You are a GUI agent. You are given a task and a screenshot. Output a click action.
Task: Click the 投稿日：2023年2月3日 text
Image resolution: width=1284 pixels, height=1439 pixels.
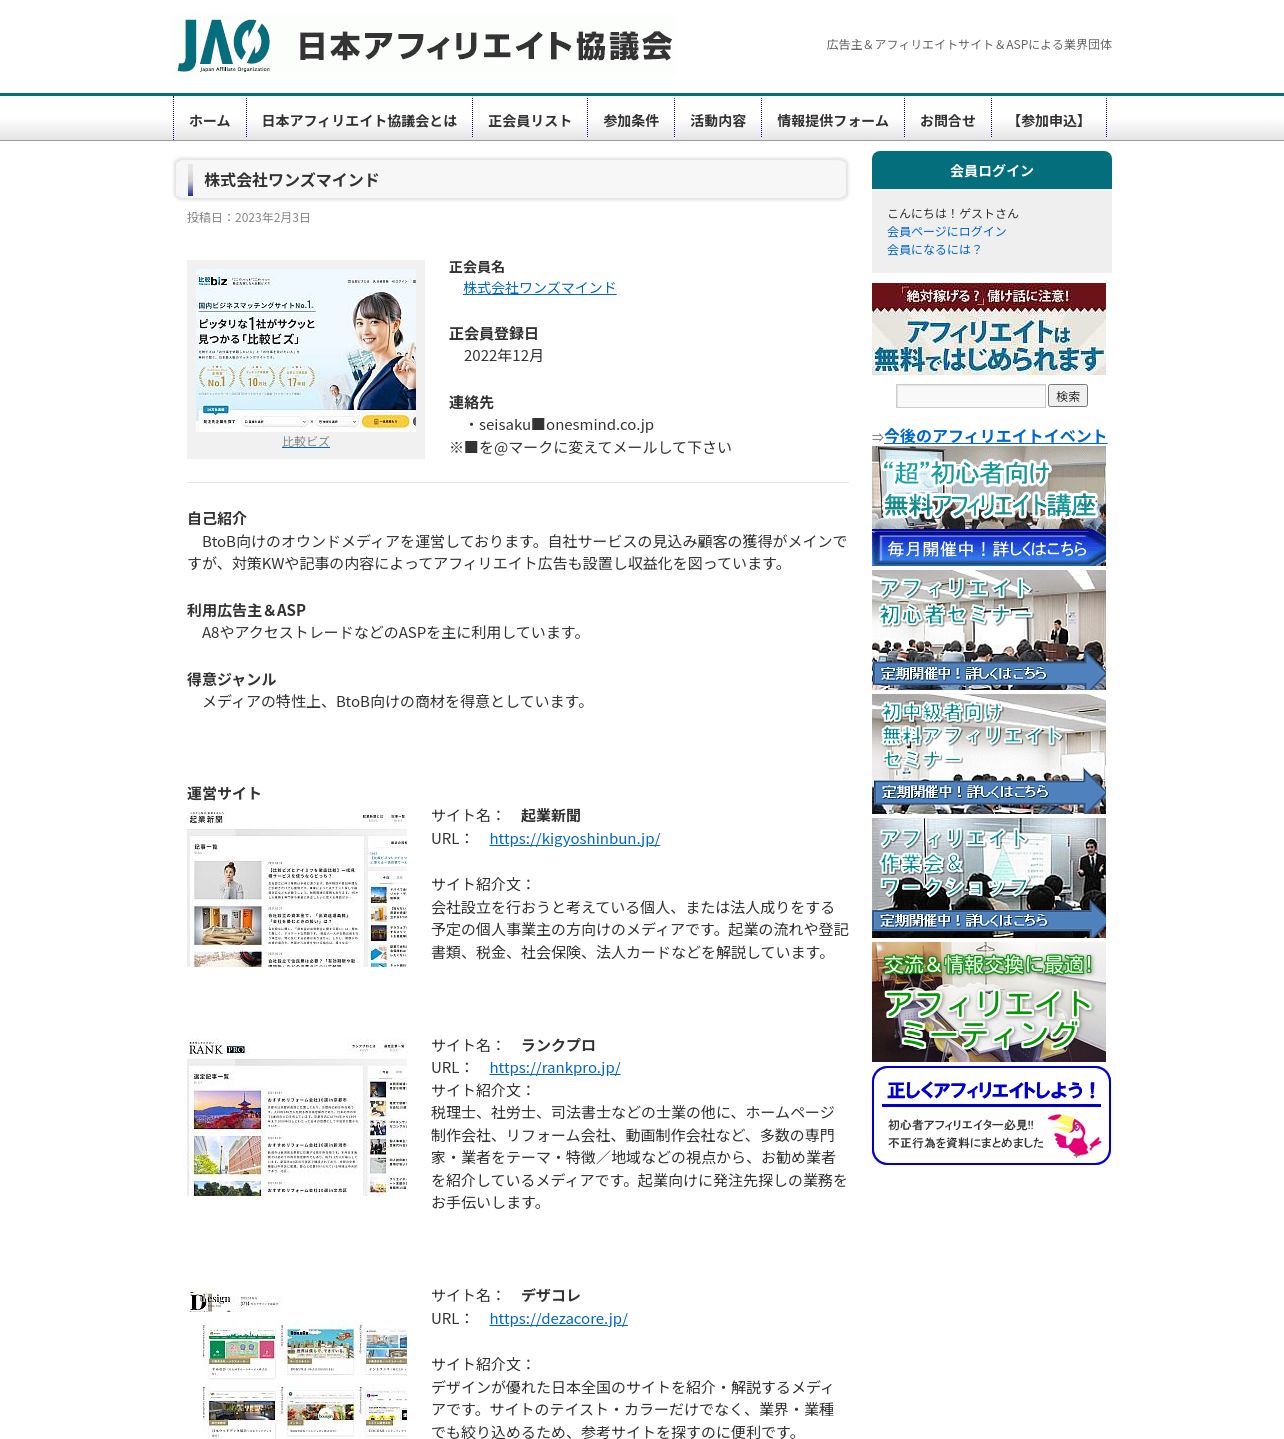(x=249, y=217)
